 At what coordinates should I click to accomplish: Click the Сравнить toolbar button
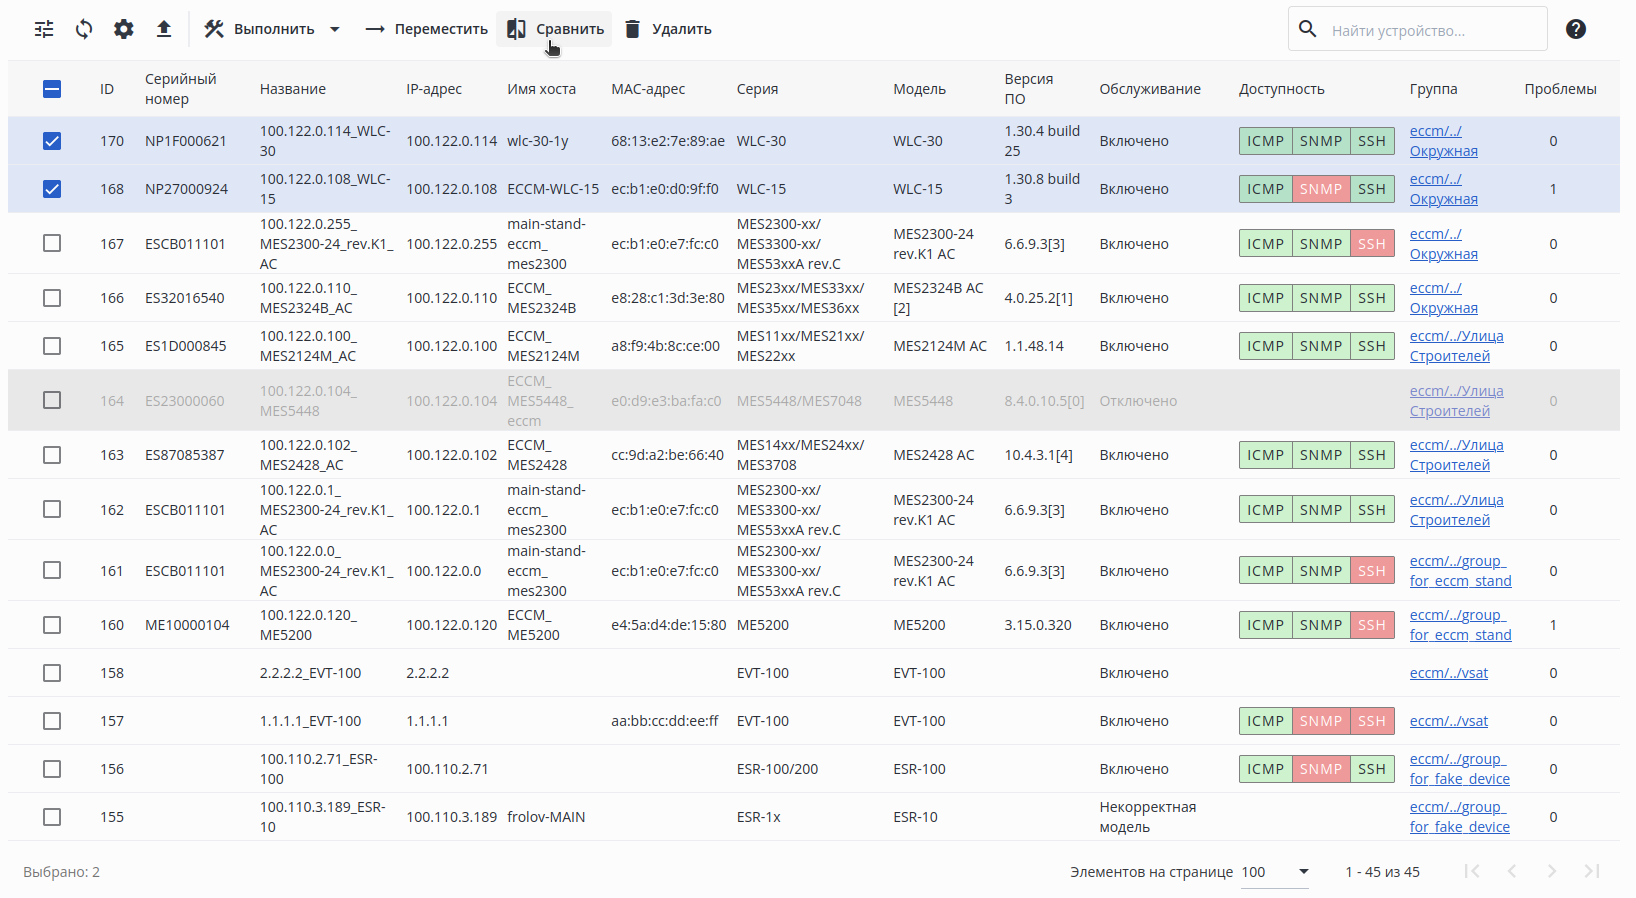(x=555, y=29)
